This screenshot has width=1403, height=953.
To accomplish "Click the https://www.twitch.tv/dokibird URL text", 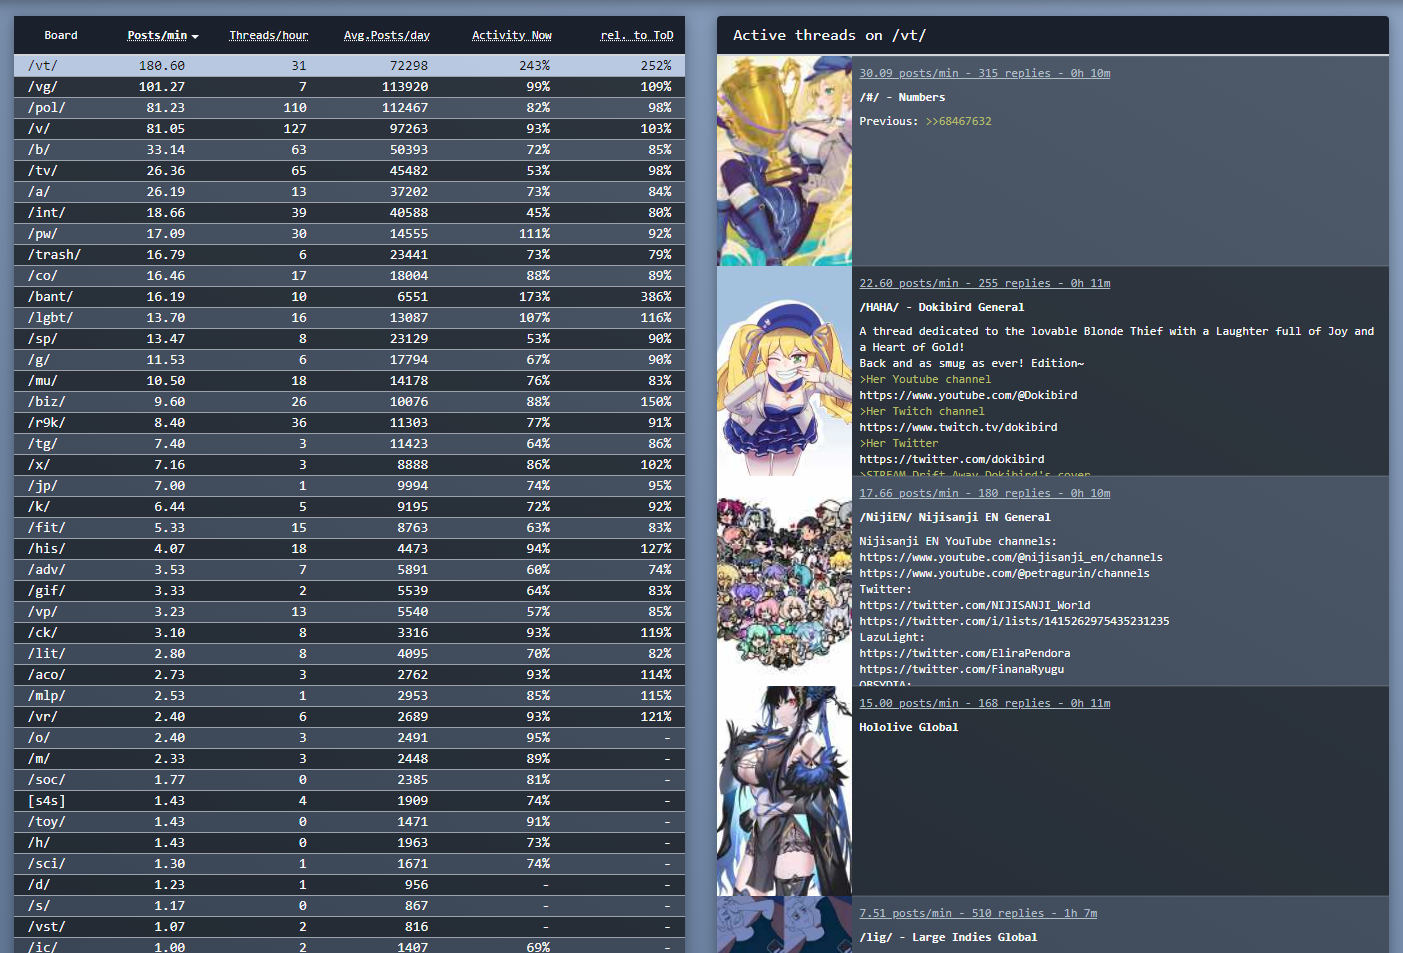I will point(958,427).
